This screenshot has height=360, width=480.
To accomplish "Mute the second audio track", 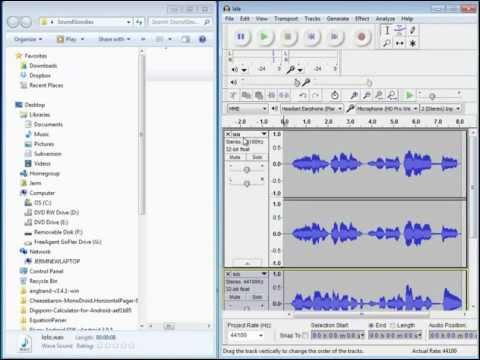I will pyautogui.click(x=235, y=297).
